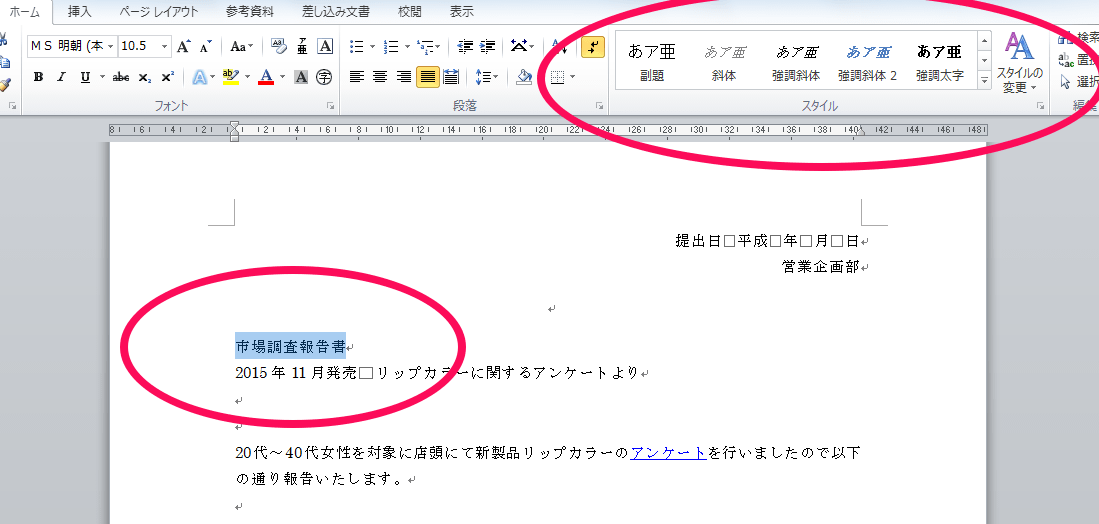The image size is (1099, 524).
Task: Toggle Italic formatting
Action: 61,77
